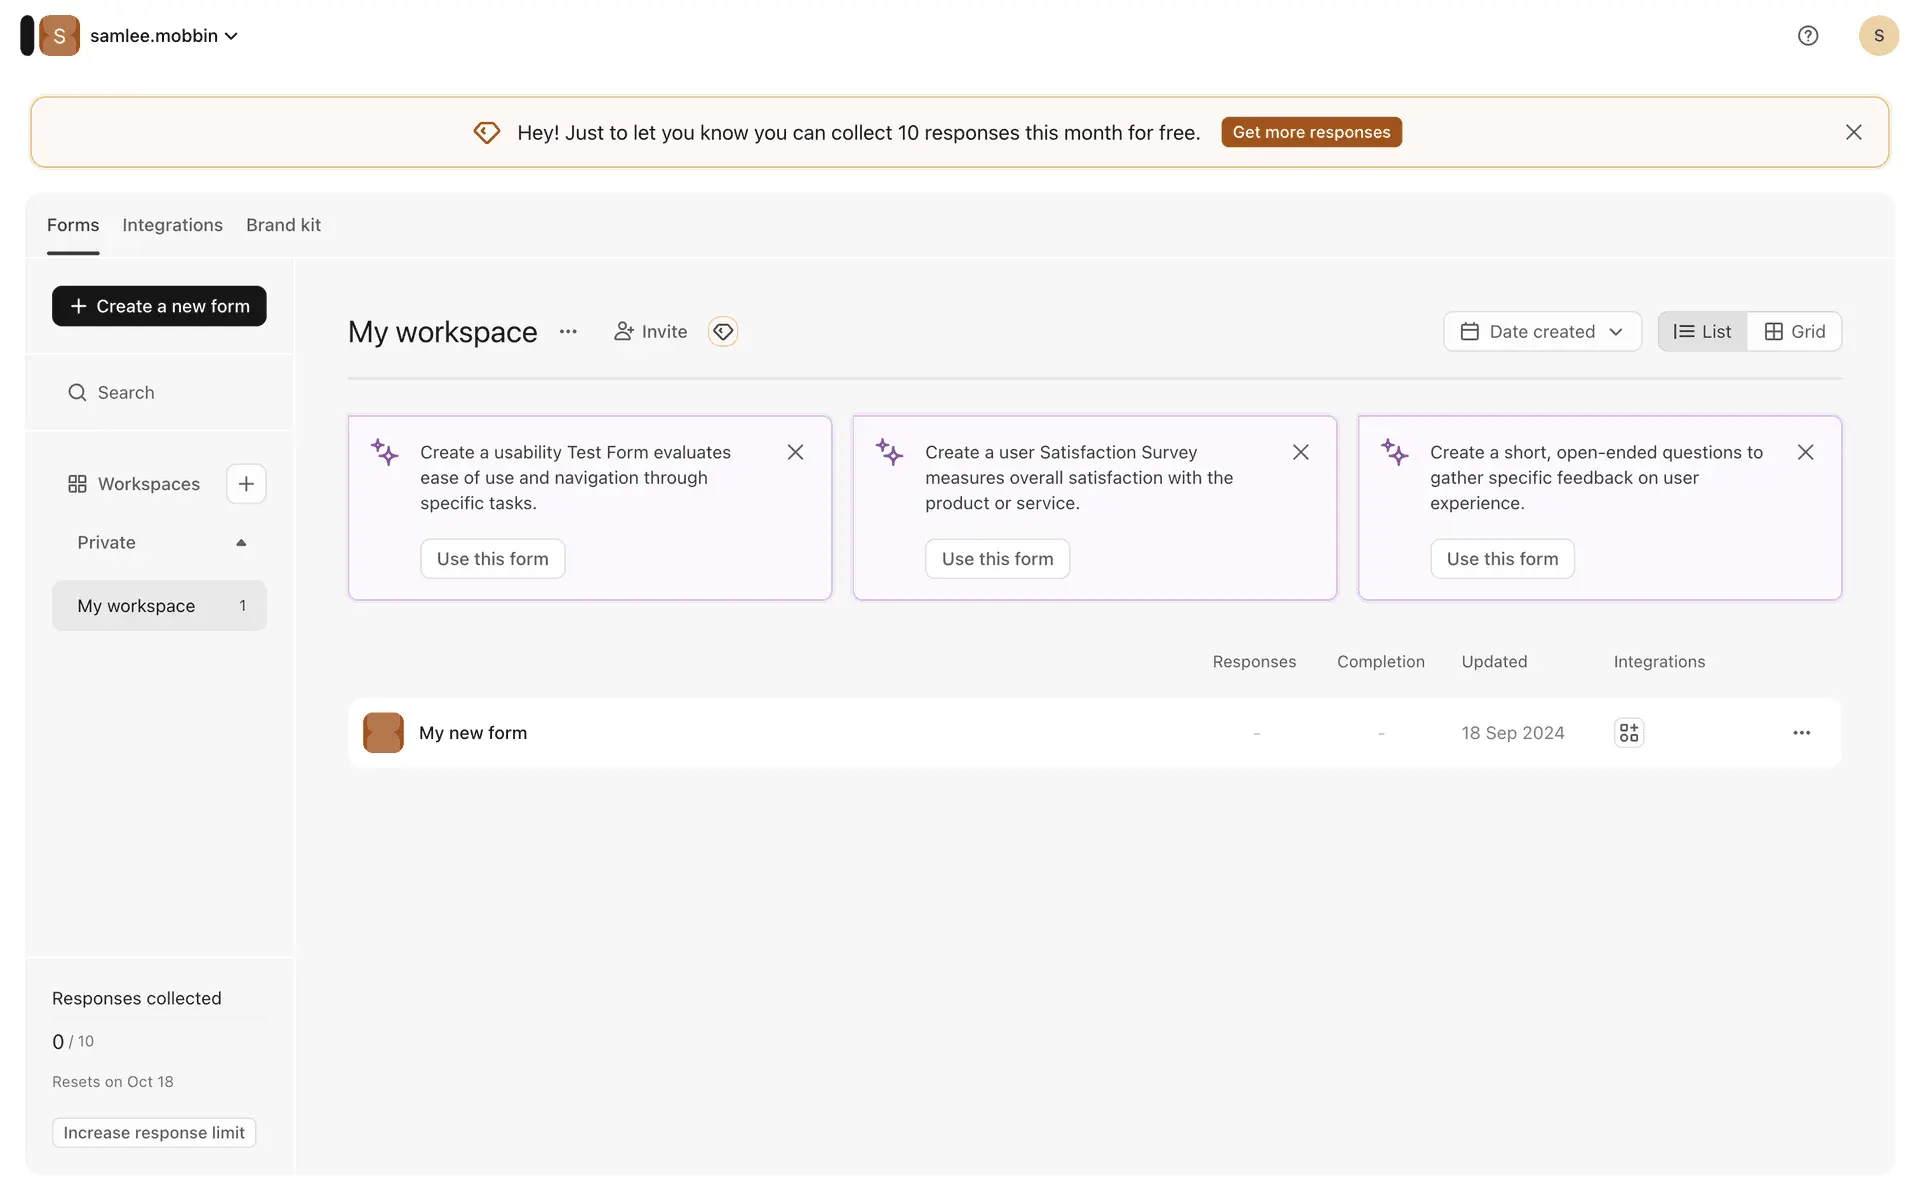Open My workspace three-dot options menu
Image resolution: width=1920 pixels, height=1200 pixels.
click(x=568, y=331)
